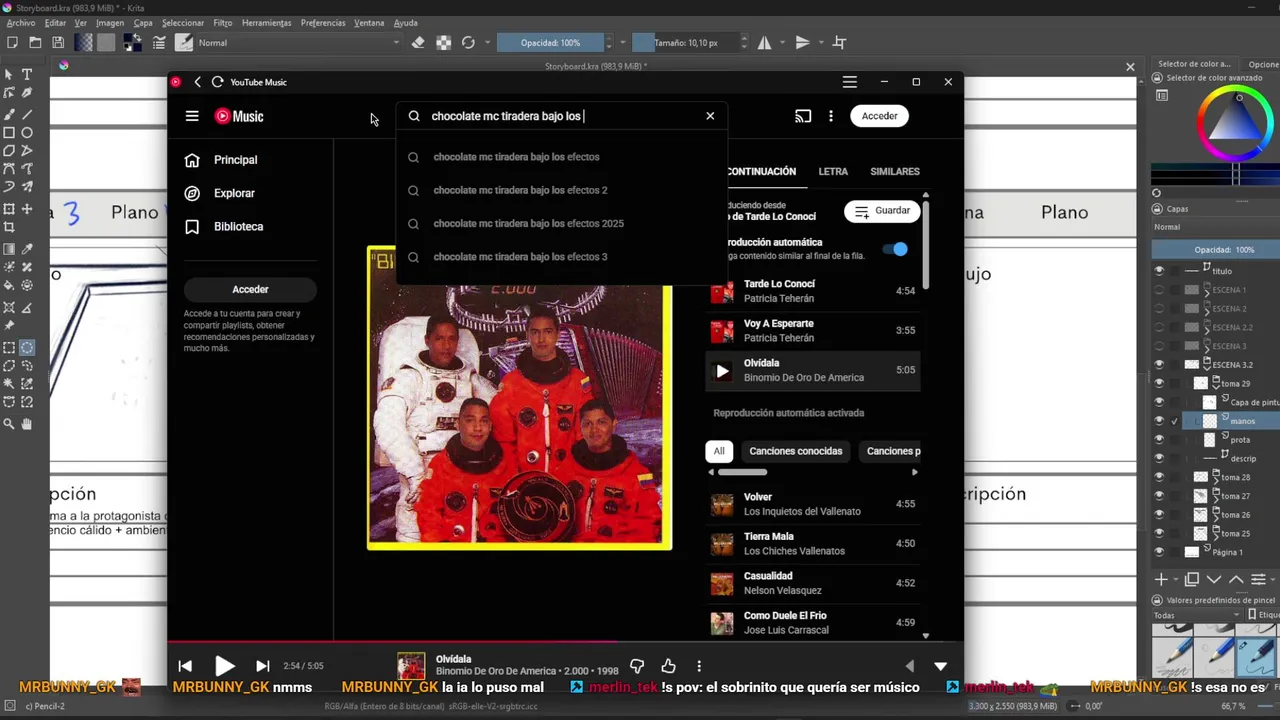Click the Cast icon in YouTube Music
The height and width of the screenshot is (720, 1280).
pyautogui.click(x=803, y=116)
